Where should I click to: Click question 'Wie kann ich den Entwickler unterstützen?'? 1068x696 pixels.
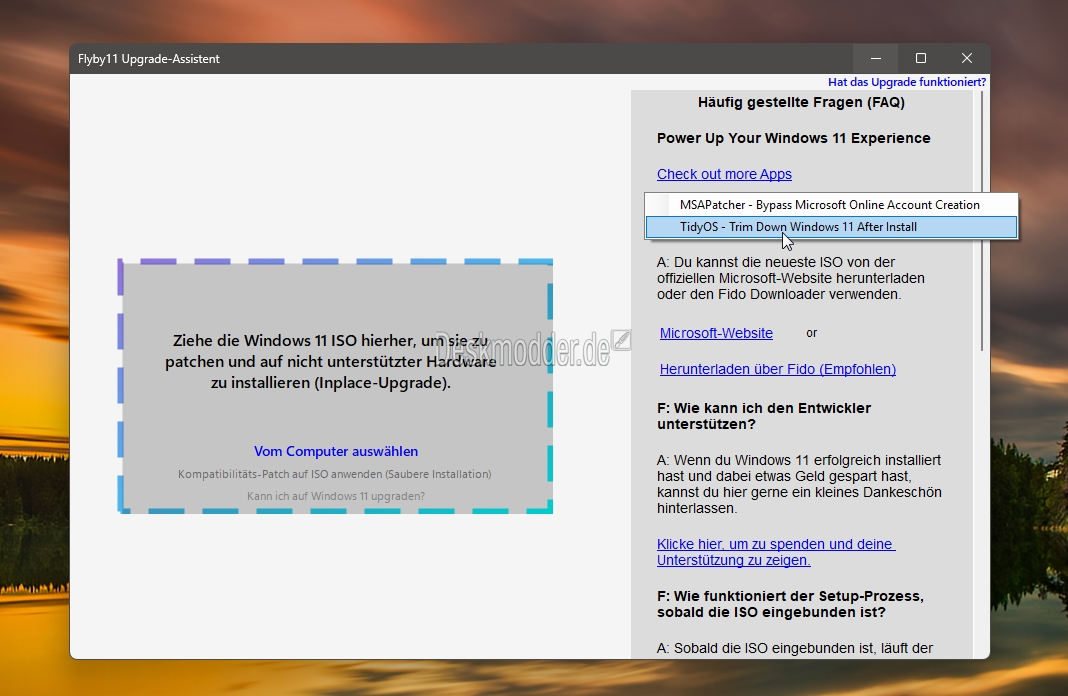click(764, 416)
